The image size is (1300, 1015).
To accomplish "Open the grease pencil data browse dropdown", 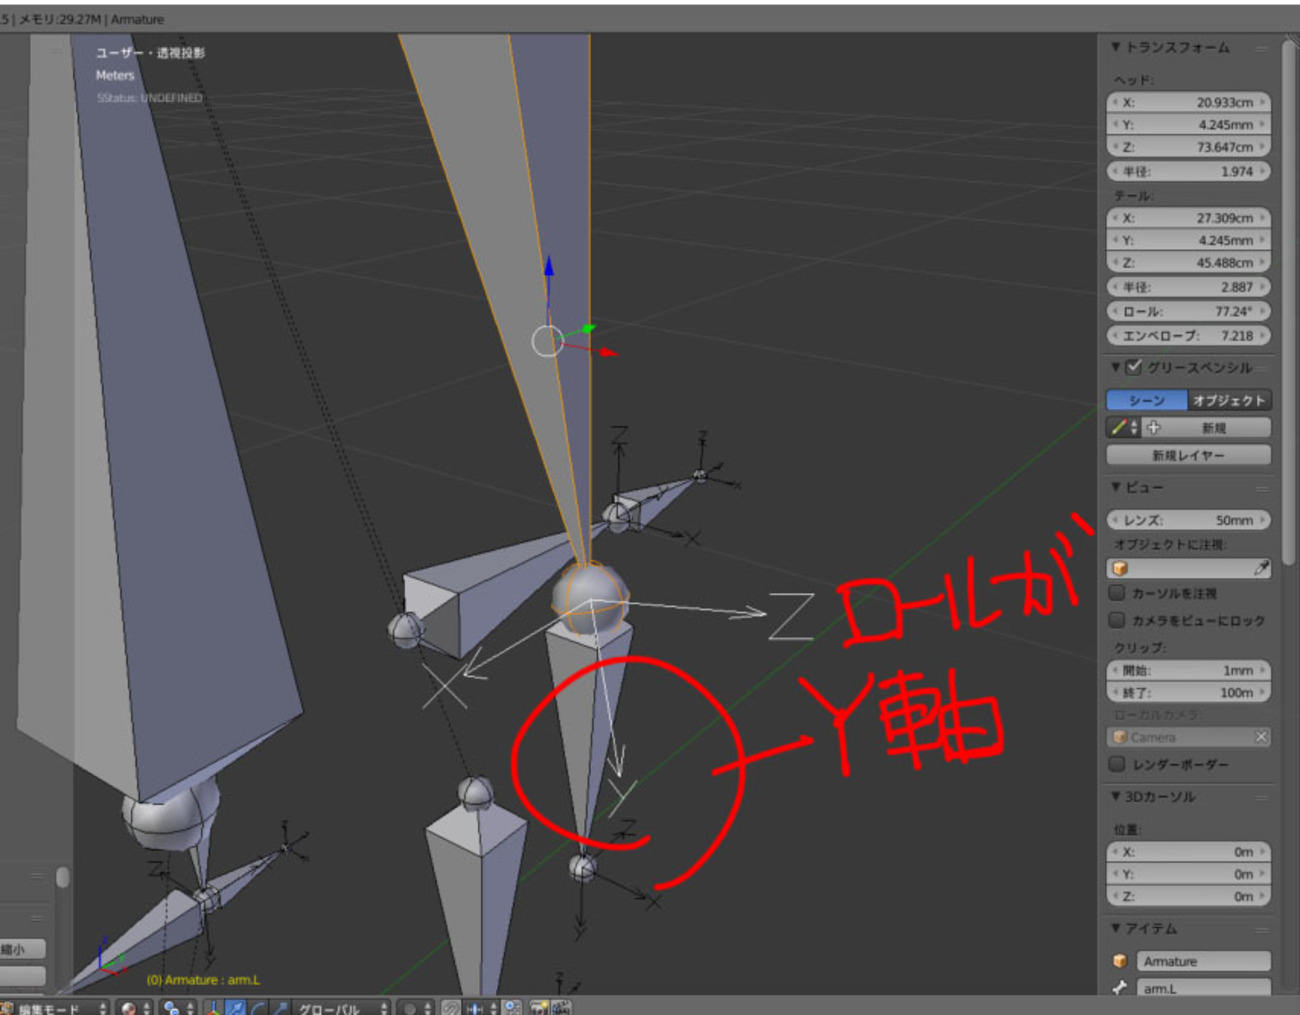I will pyautogui.click(x=1124, y=427).
